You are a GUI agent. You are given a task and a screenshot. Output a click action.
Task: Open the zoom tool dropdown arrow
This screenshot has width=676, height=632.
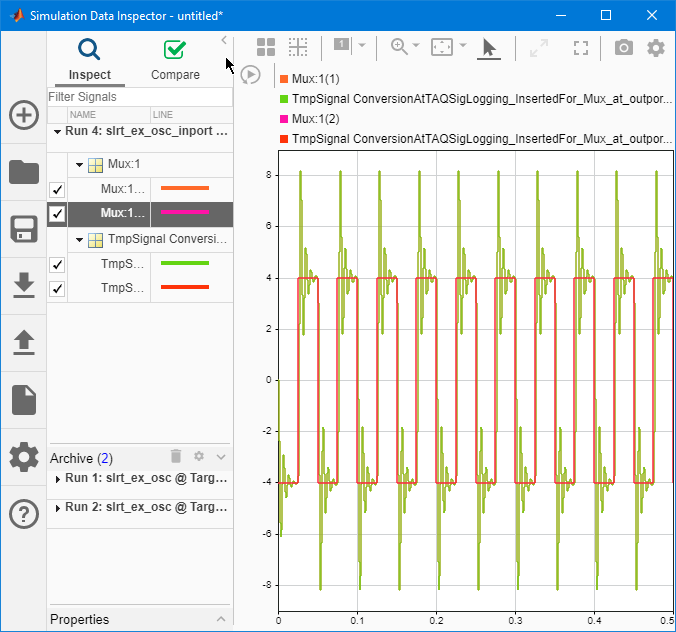[x=415, y=47]
